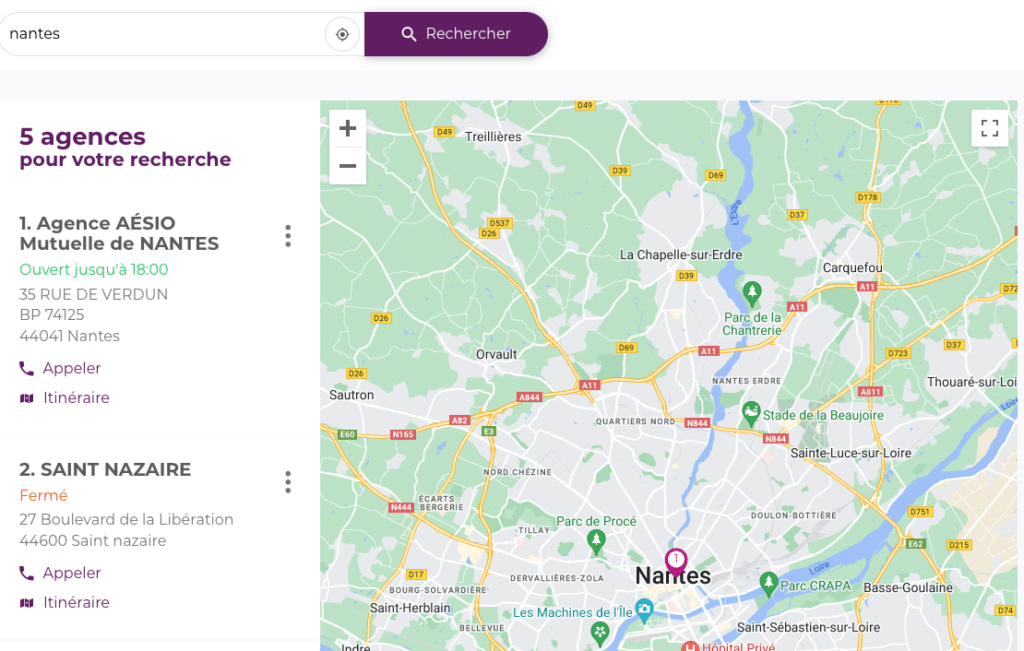Click green flower park marker below Machines de l'île
The image size is (1024, 651).
pos(600,632)
